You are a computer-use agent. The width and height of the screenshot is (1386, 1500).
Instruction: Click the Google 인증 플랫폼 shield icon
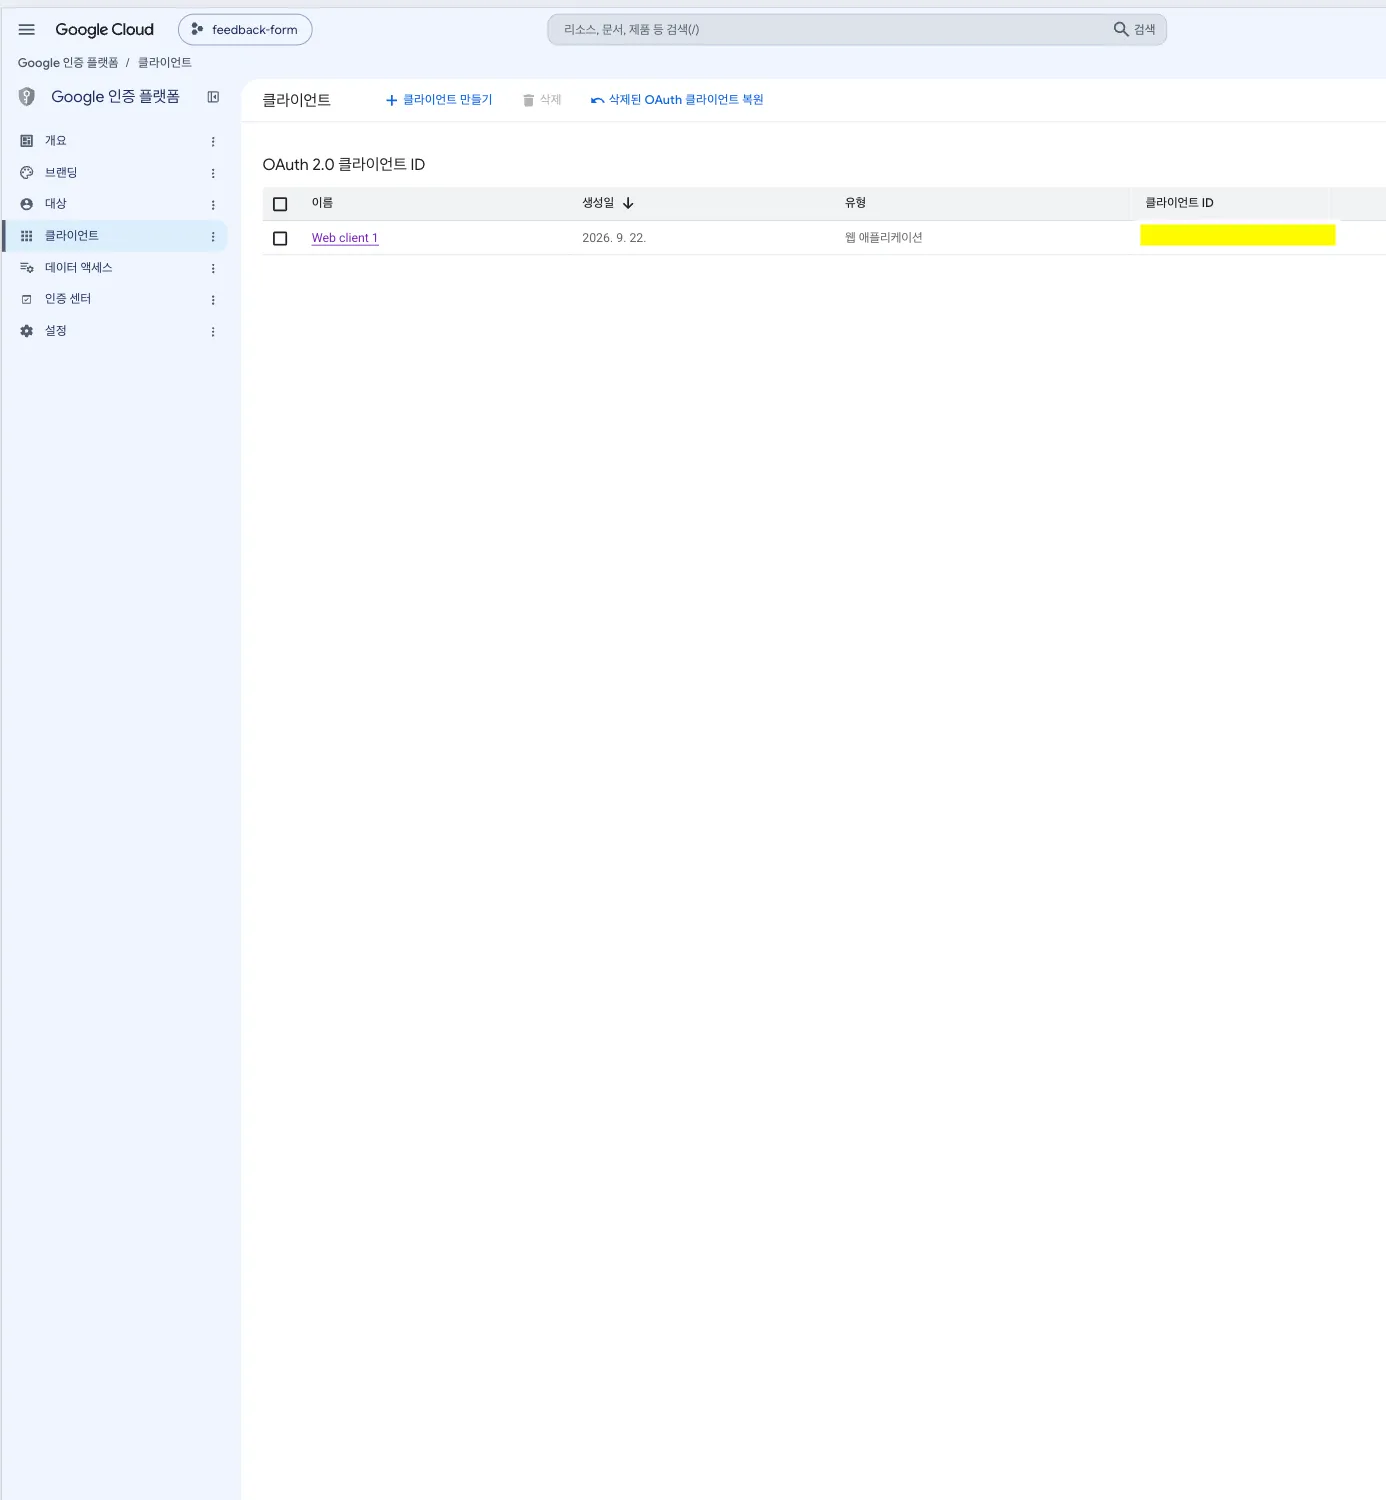(27, 97)
